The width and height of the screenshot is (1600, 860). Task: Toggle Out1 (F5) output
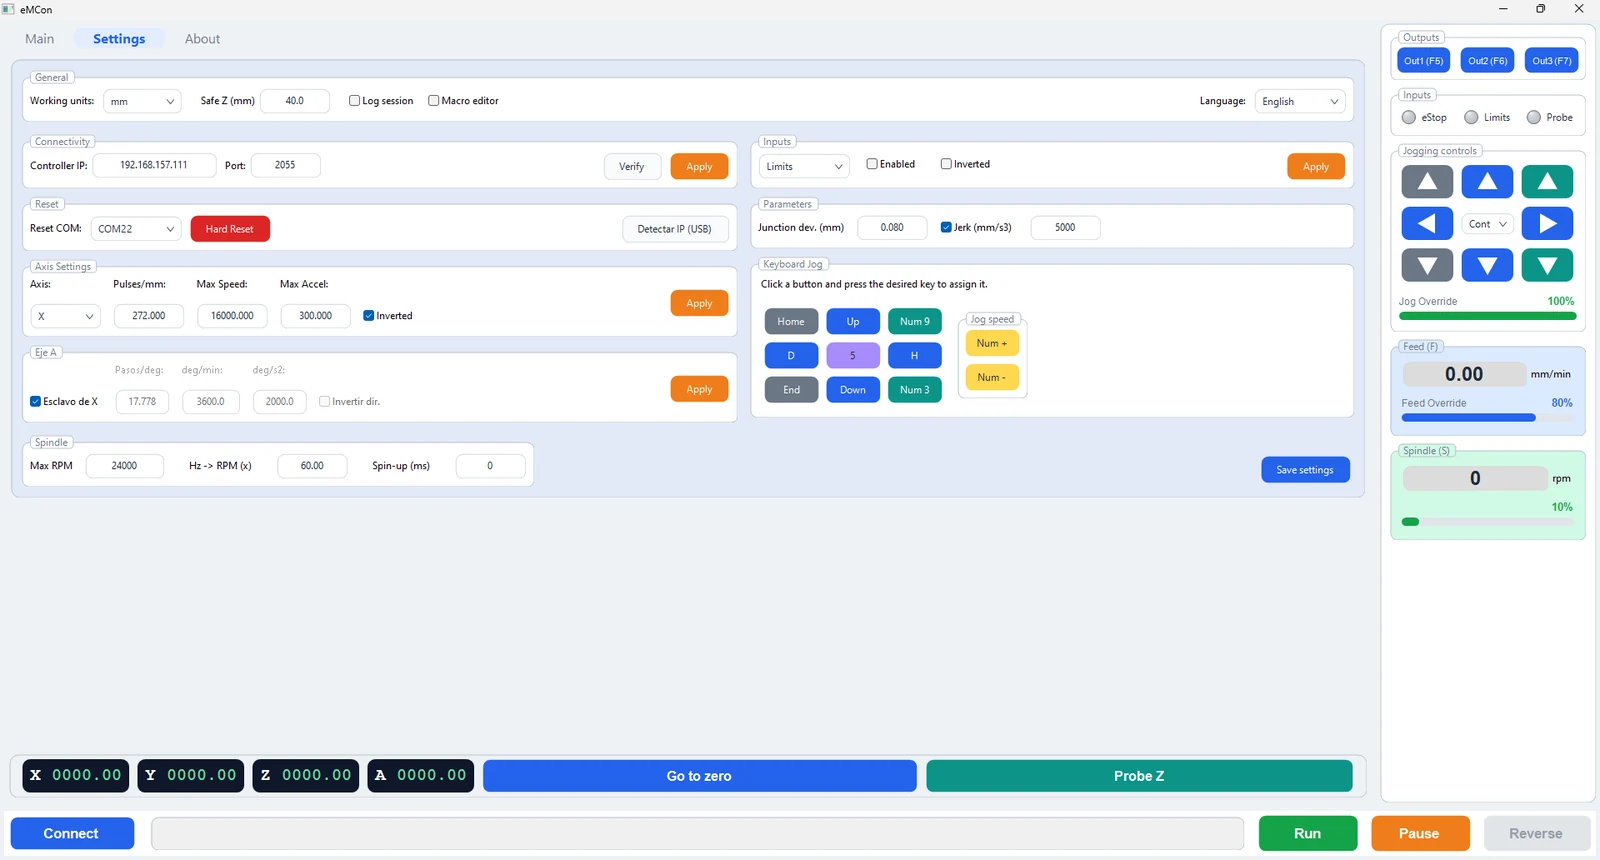[1423, 61]
